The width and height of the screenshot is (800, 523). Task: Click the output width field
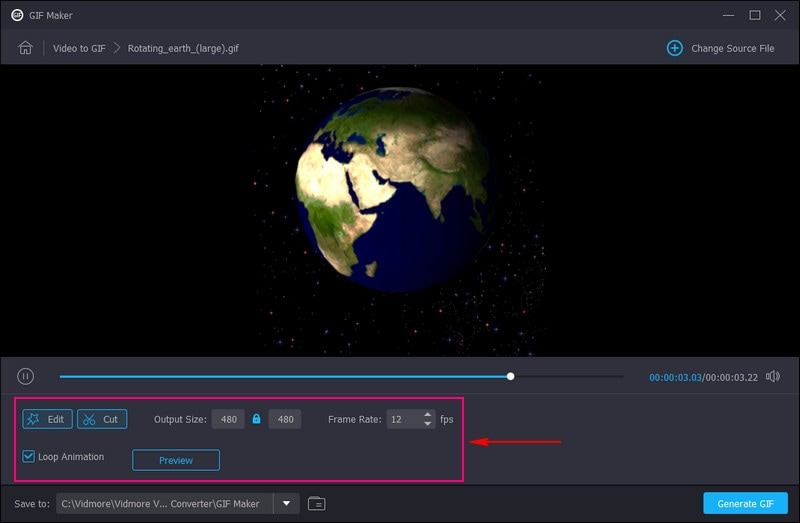click(229, 419)
